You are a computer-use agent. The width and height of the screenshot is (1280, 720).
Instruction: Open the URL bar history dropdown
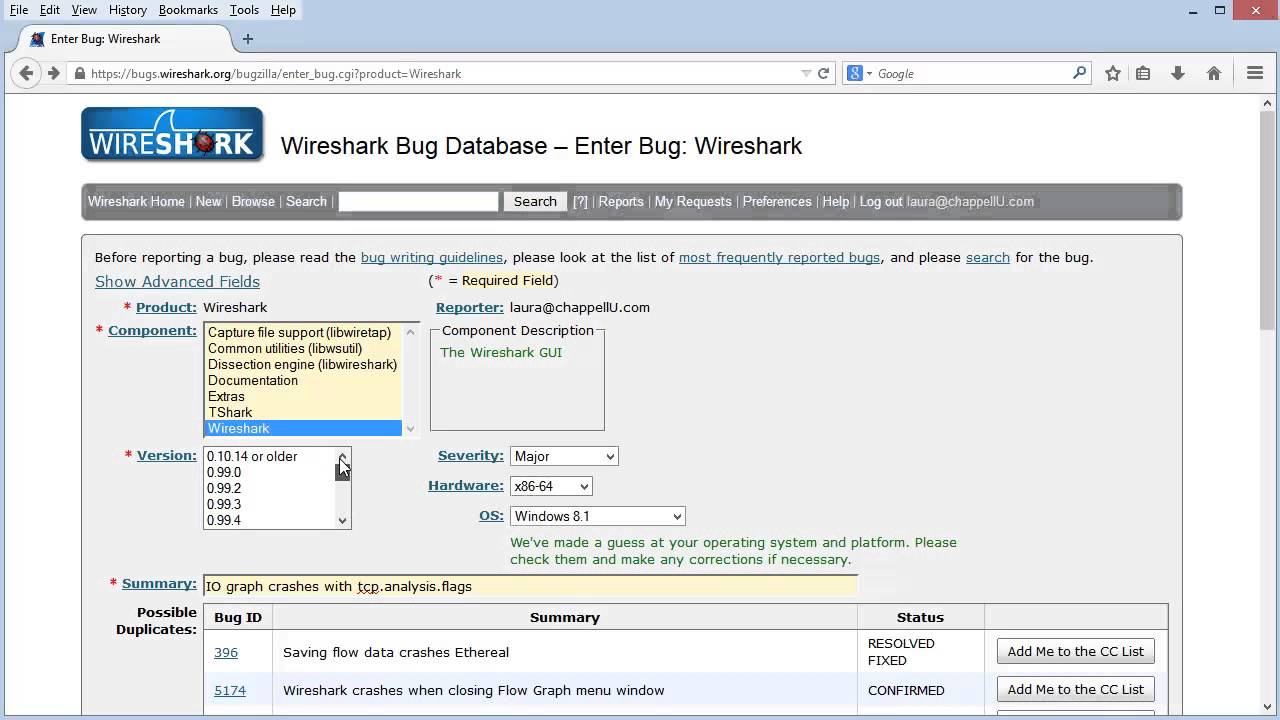point(806,73)
